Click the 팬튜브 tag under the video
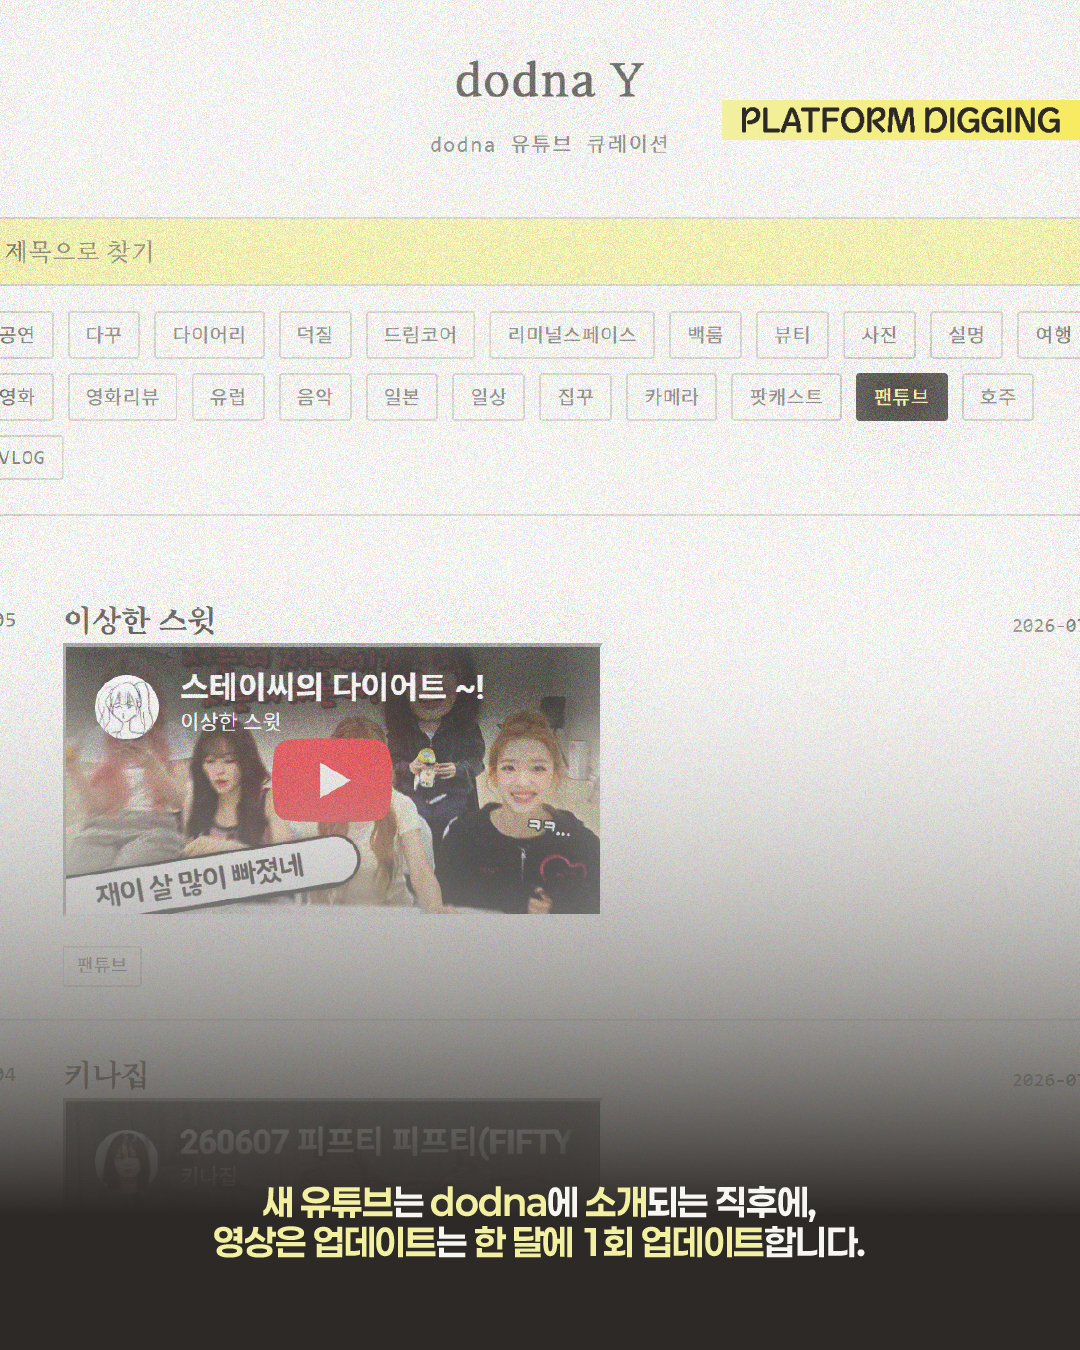 [102, 965]
